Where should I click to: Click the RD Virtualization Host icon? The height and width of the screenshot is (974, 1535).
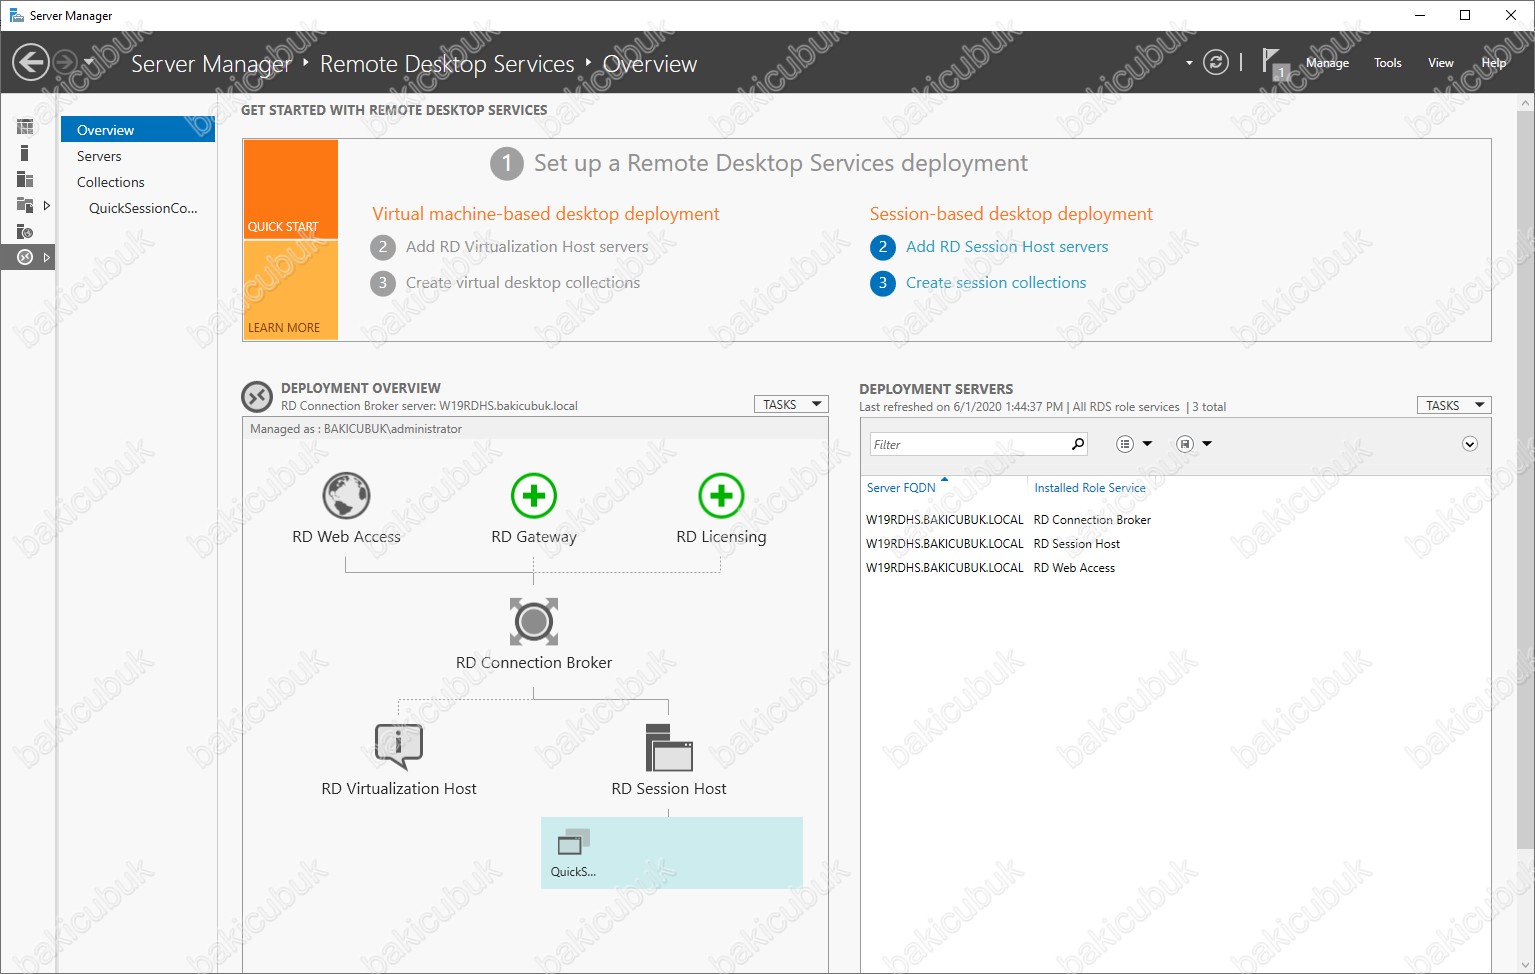[x=399, y=748]
